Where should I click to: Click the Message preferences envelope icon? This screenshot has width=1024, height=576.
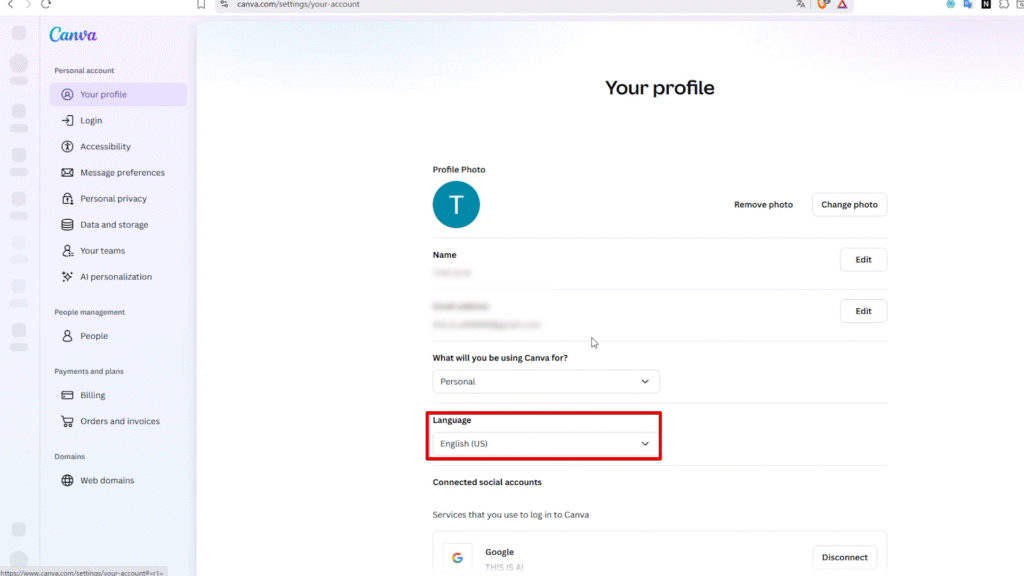pyautogui.click(x=67, y=172)
